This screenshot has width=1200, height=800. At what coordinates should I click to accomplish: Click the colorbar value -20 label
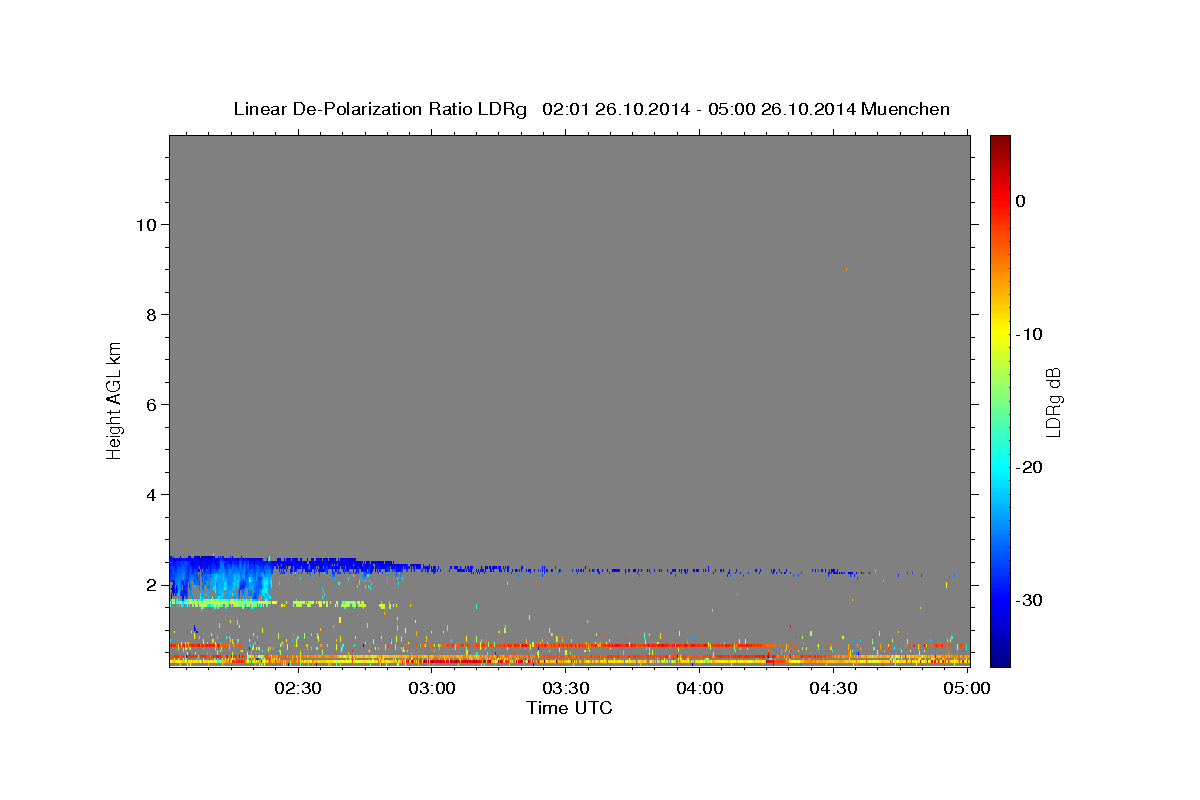(x=1030, y=467)
